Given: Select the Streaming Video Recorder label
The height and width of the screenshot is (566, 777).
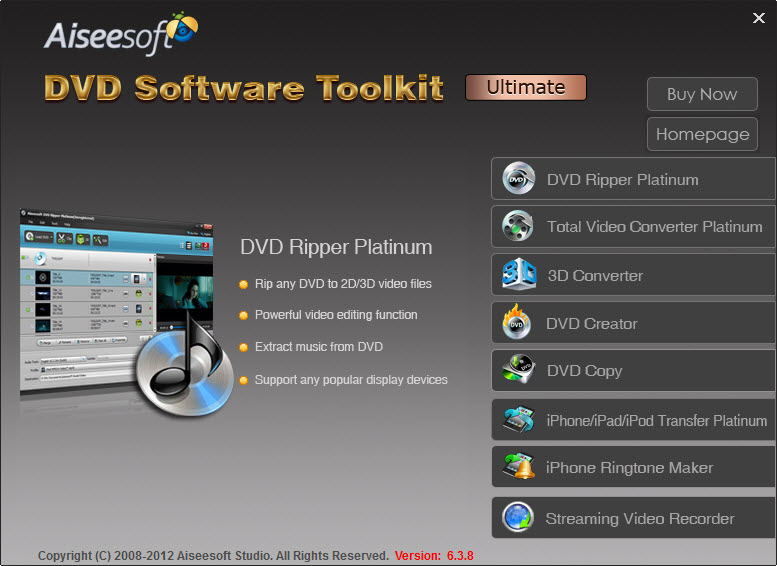Looking at the screenshot, I should click(x=640, y=518).
